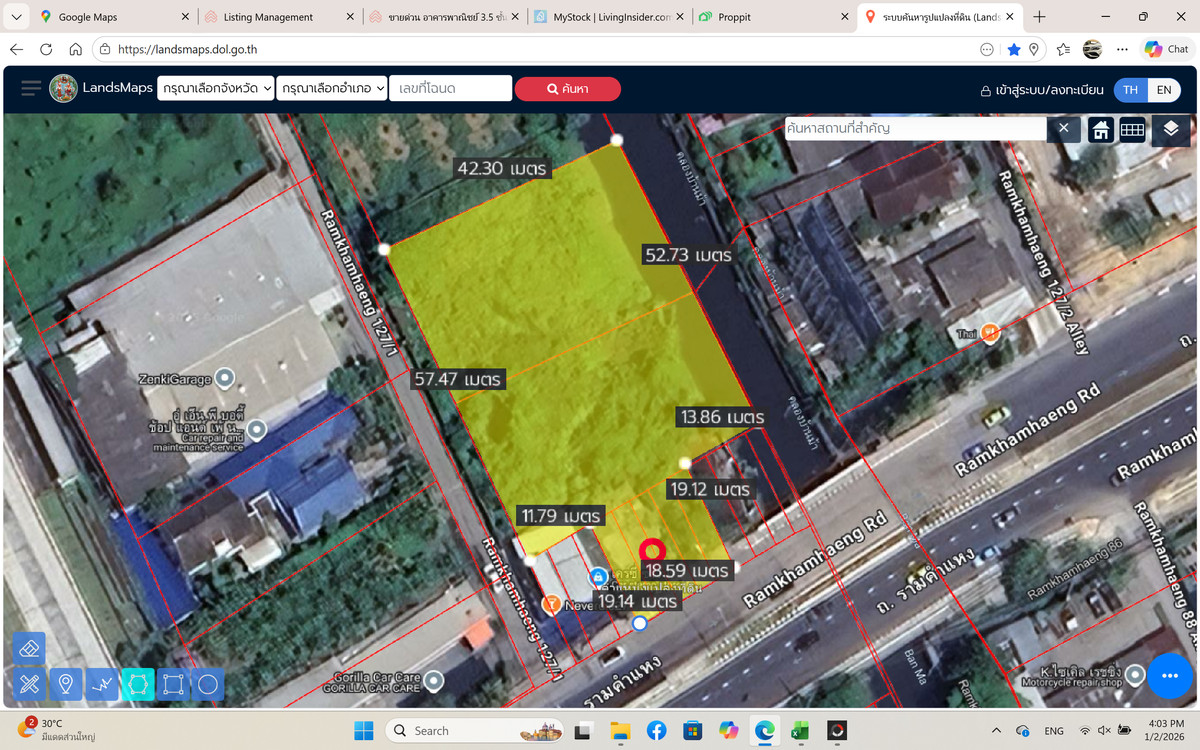Open the pencil and ruler measurement tool
The width and height of the screenshot is (1200, 750).
coord(28,685)
